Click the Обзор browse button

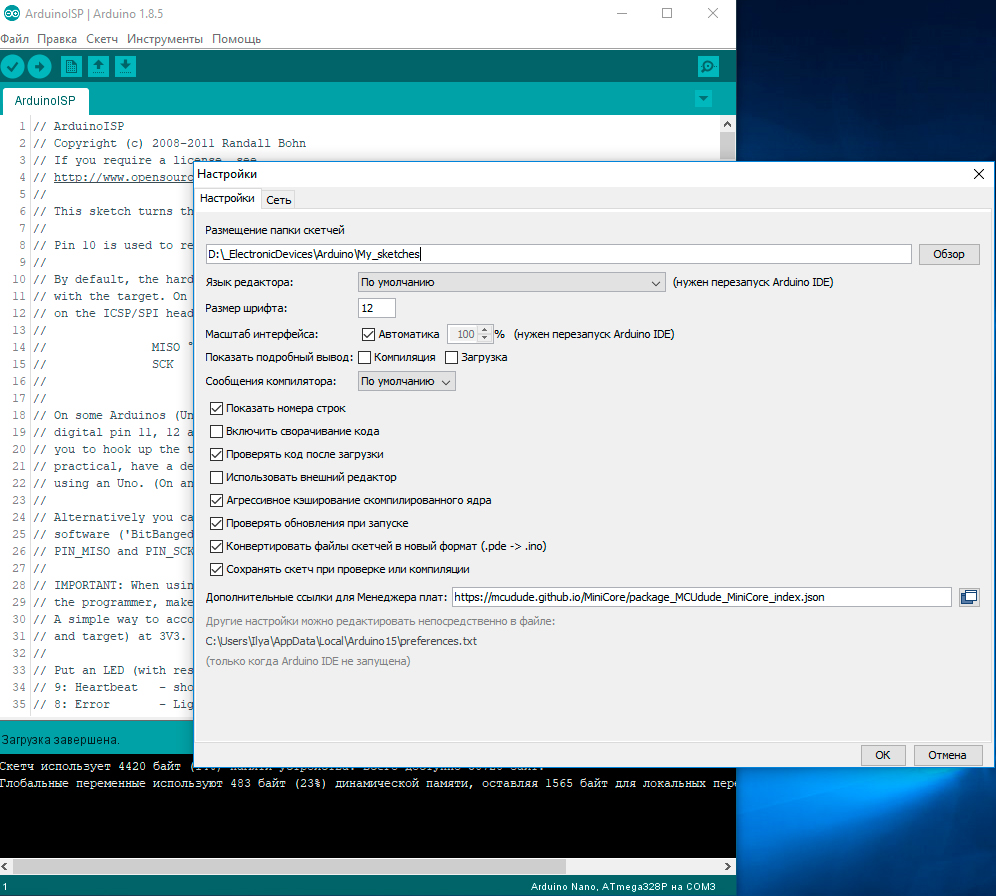click(x=949, y=254)
